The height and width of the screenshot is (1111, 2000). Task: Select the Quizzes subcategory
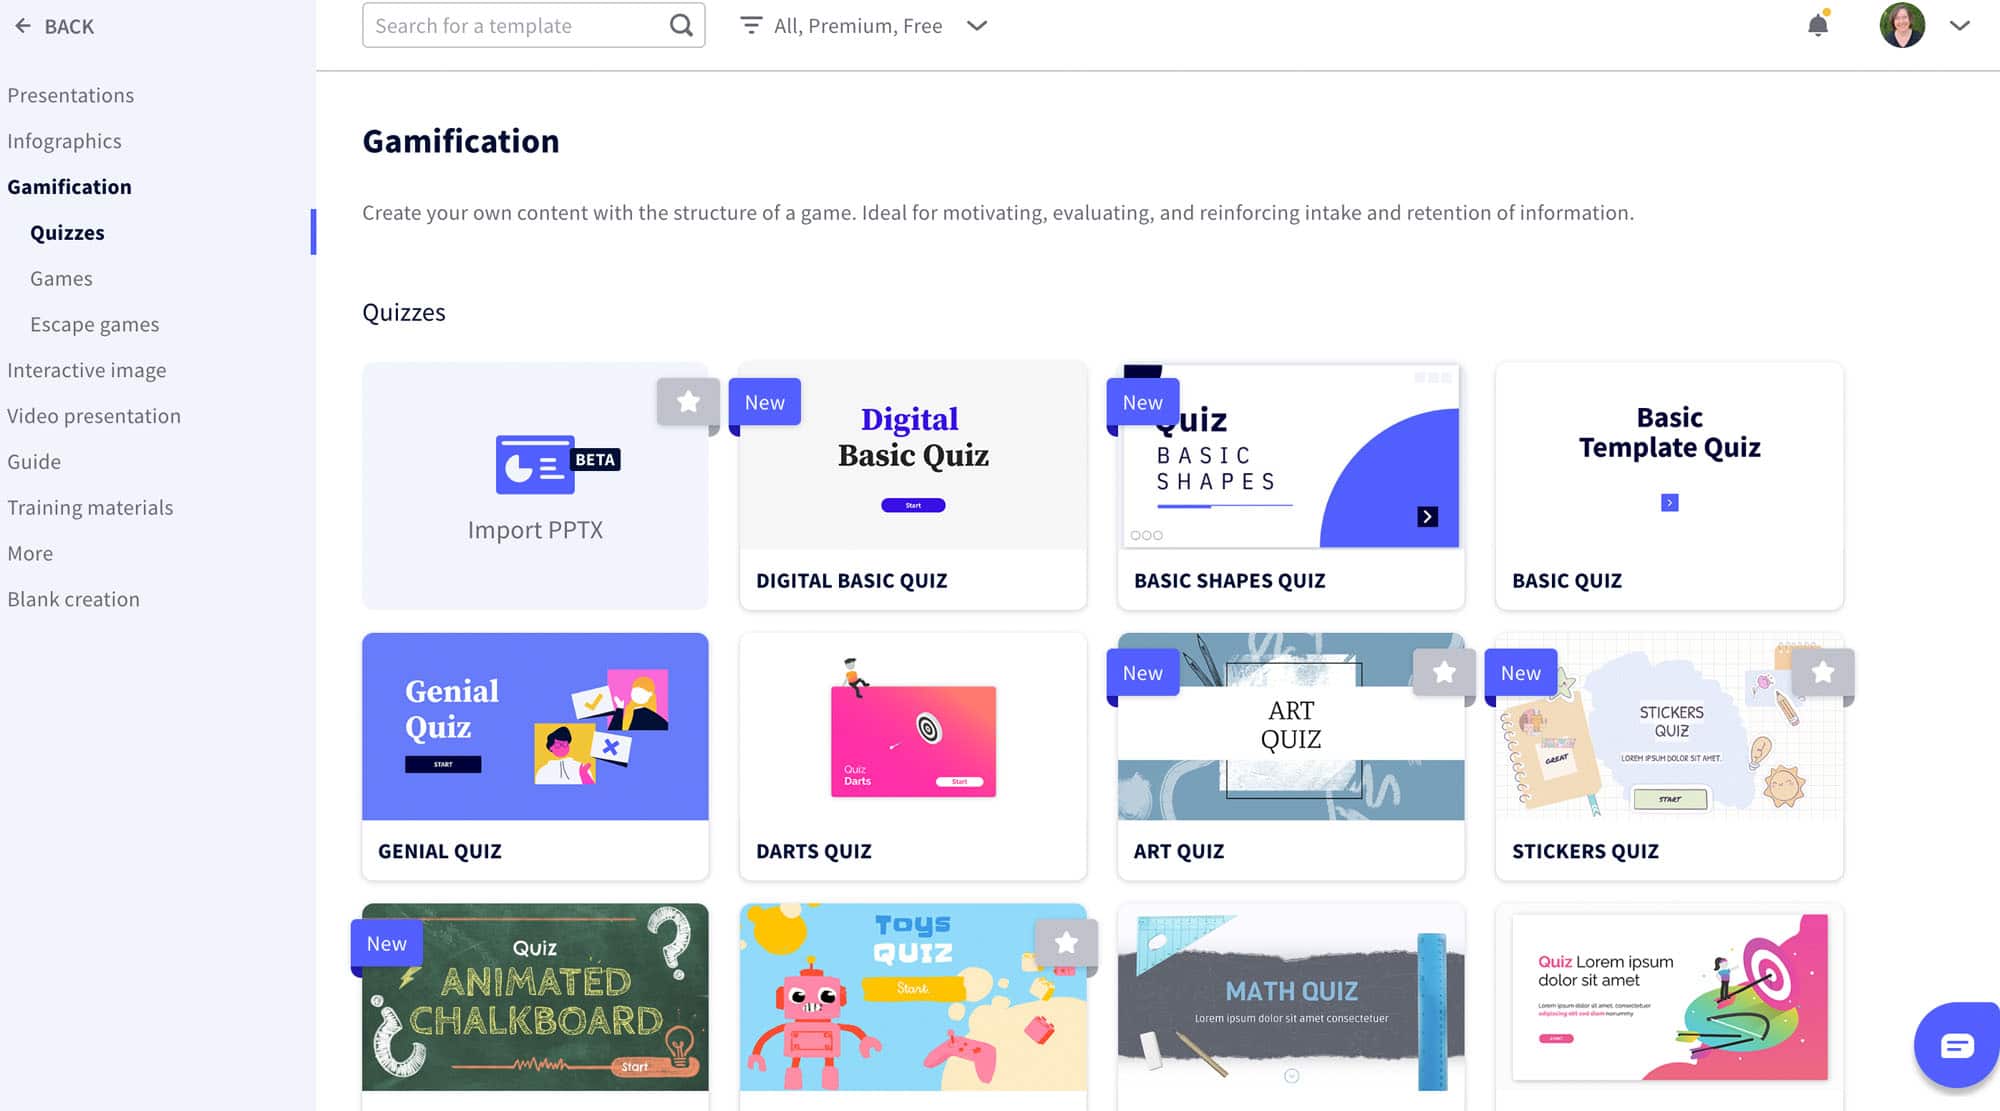tap(67, 233)
